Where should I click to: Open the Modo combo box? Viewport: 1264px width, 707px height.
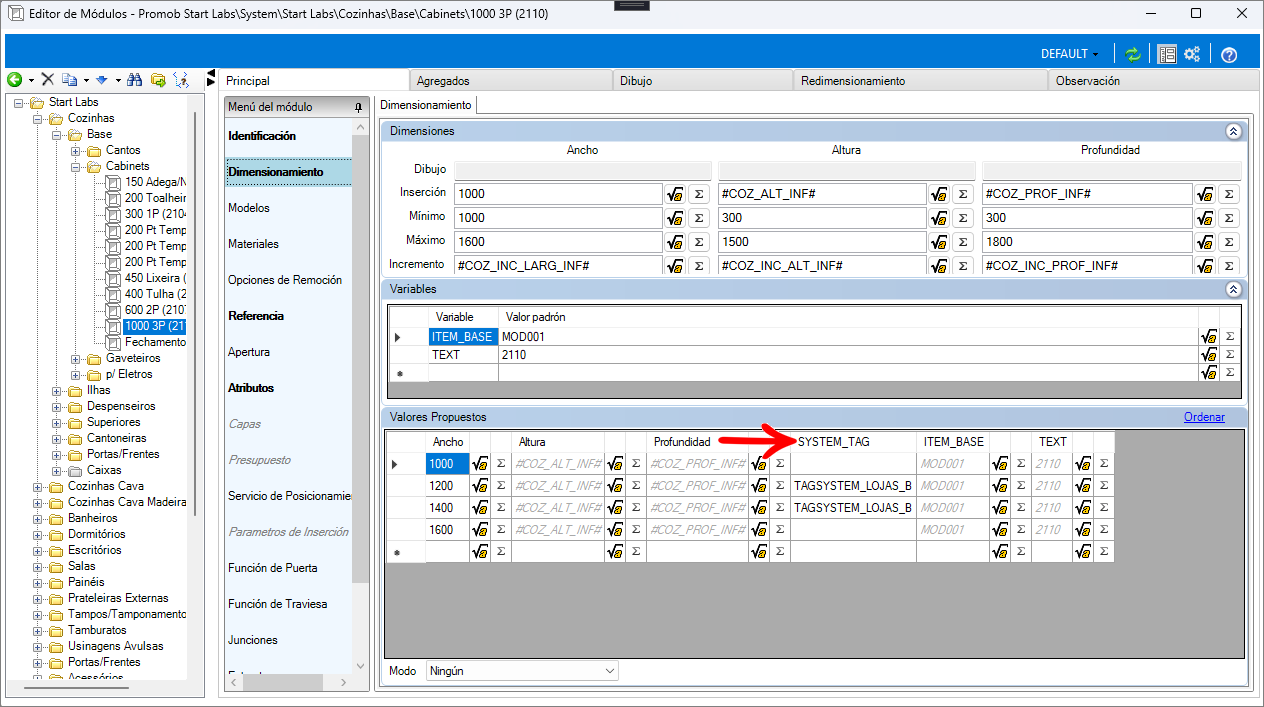521,671
